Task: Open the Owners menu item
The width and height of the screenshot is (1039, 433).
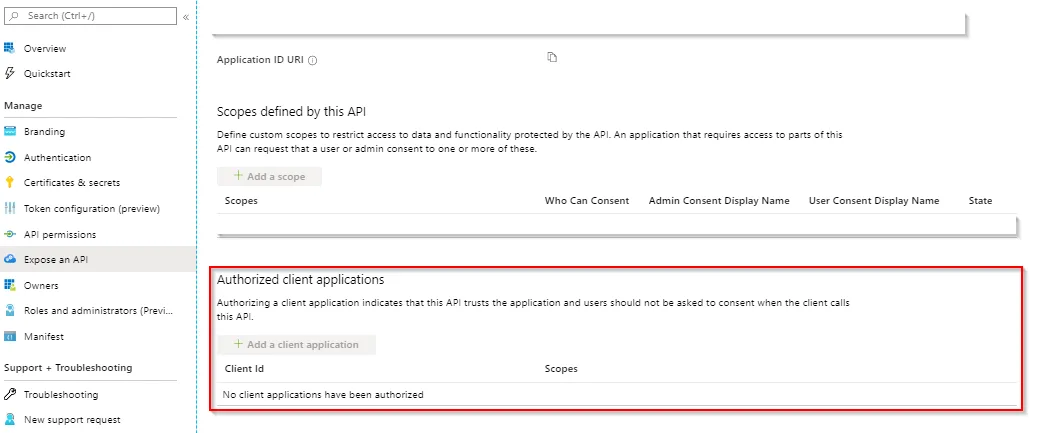Action: 41,285
